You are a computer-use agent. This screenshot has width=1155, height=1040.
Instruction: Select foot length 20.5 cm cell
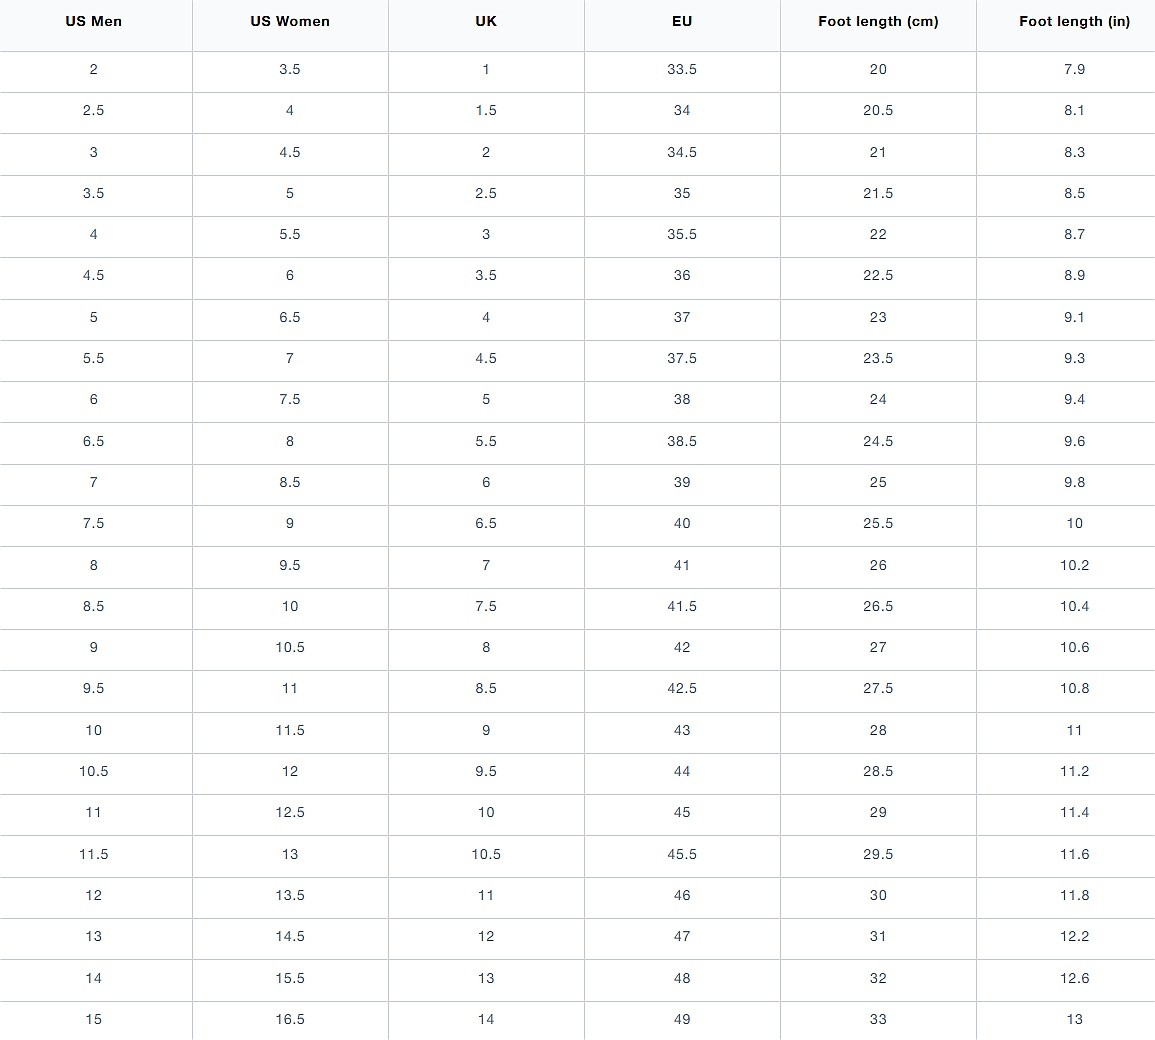[x=878, y=110]
